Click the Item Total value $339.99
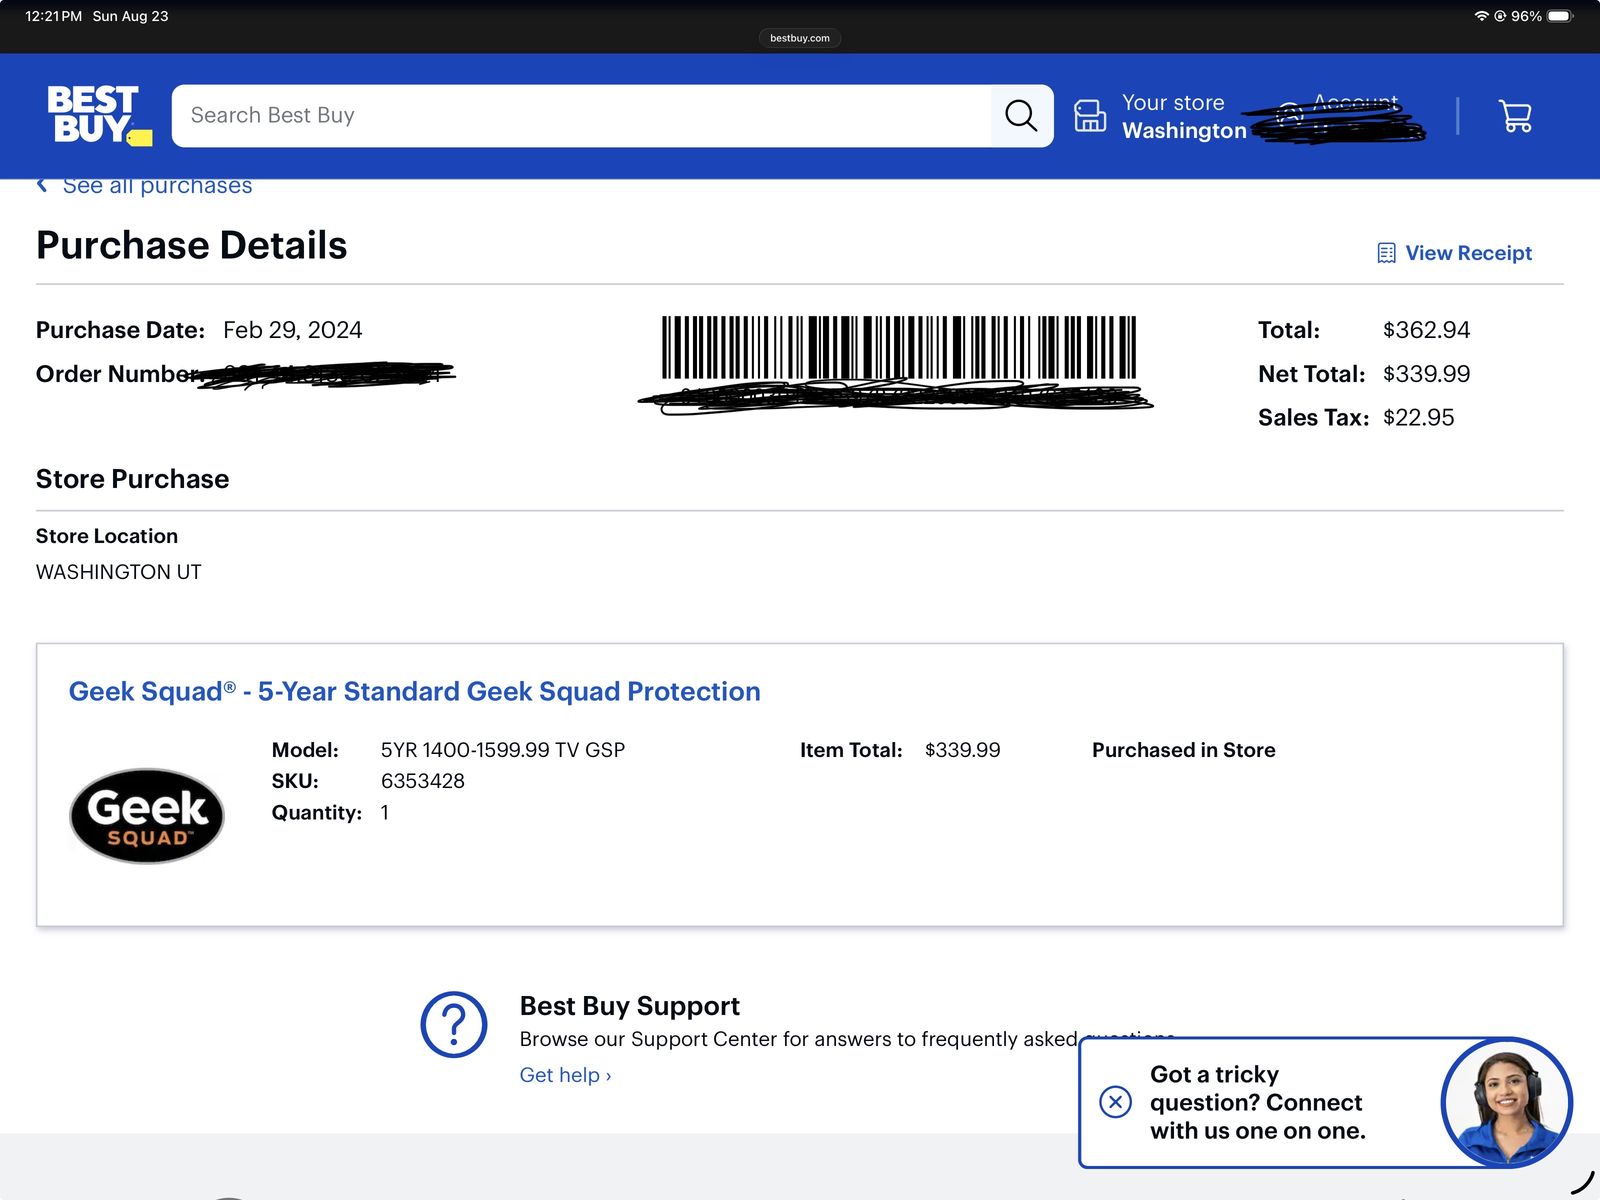 click(x=962, y=750)
